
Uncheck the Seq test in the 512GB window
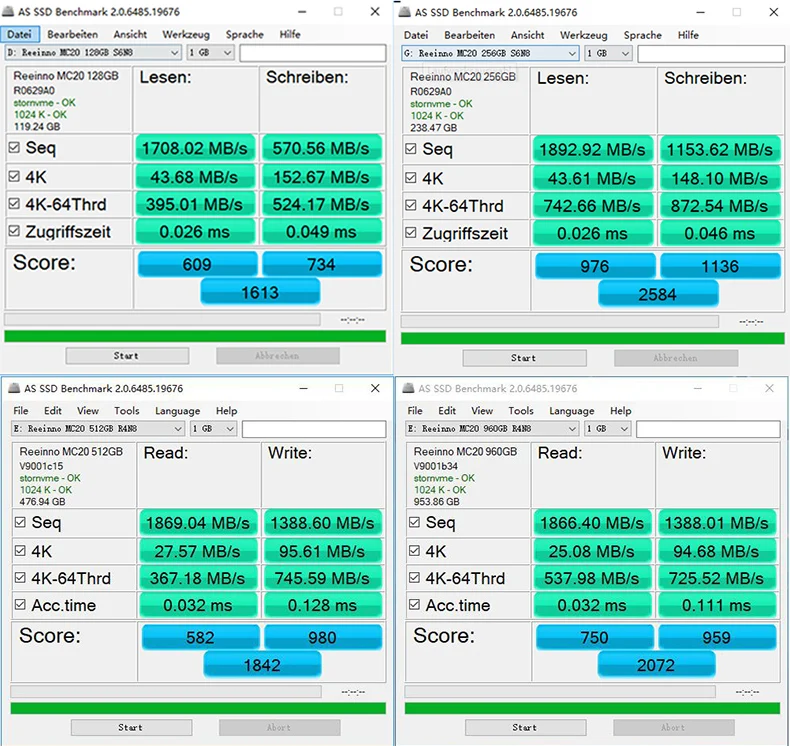[x=20, y=522]
